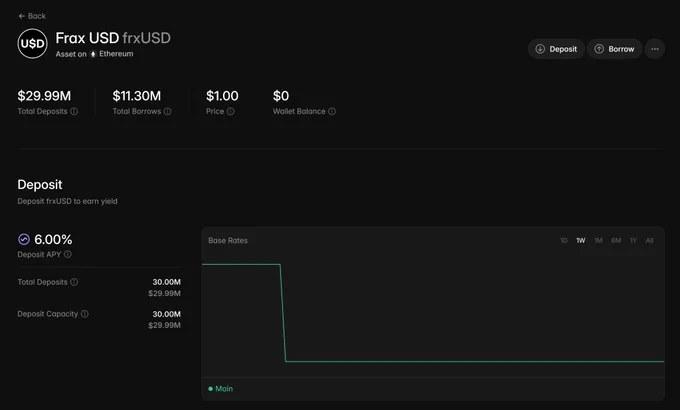Show info icon for Deposit Capacity
Viewport: 680px width, 410px height.
pyautogui.click(x=85, y=314)
